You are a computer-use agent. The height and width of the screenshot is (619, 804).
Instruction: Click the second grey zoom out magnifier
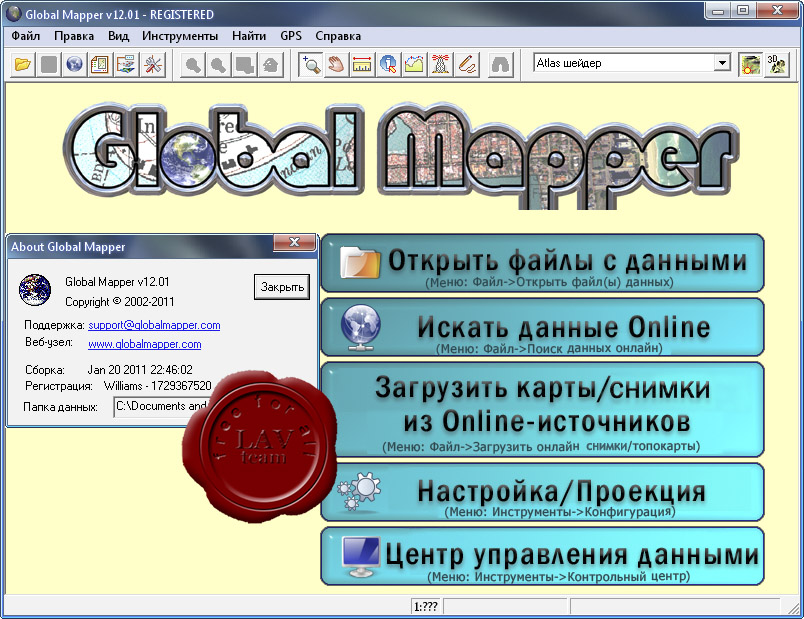click(218, 65)
